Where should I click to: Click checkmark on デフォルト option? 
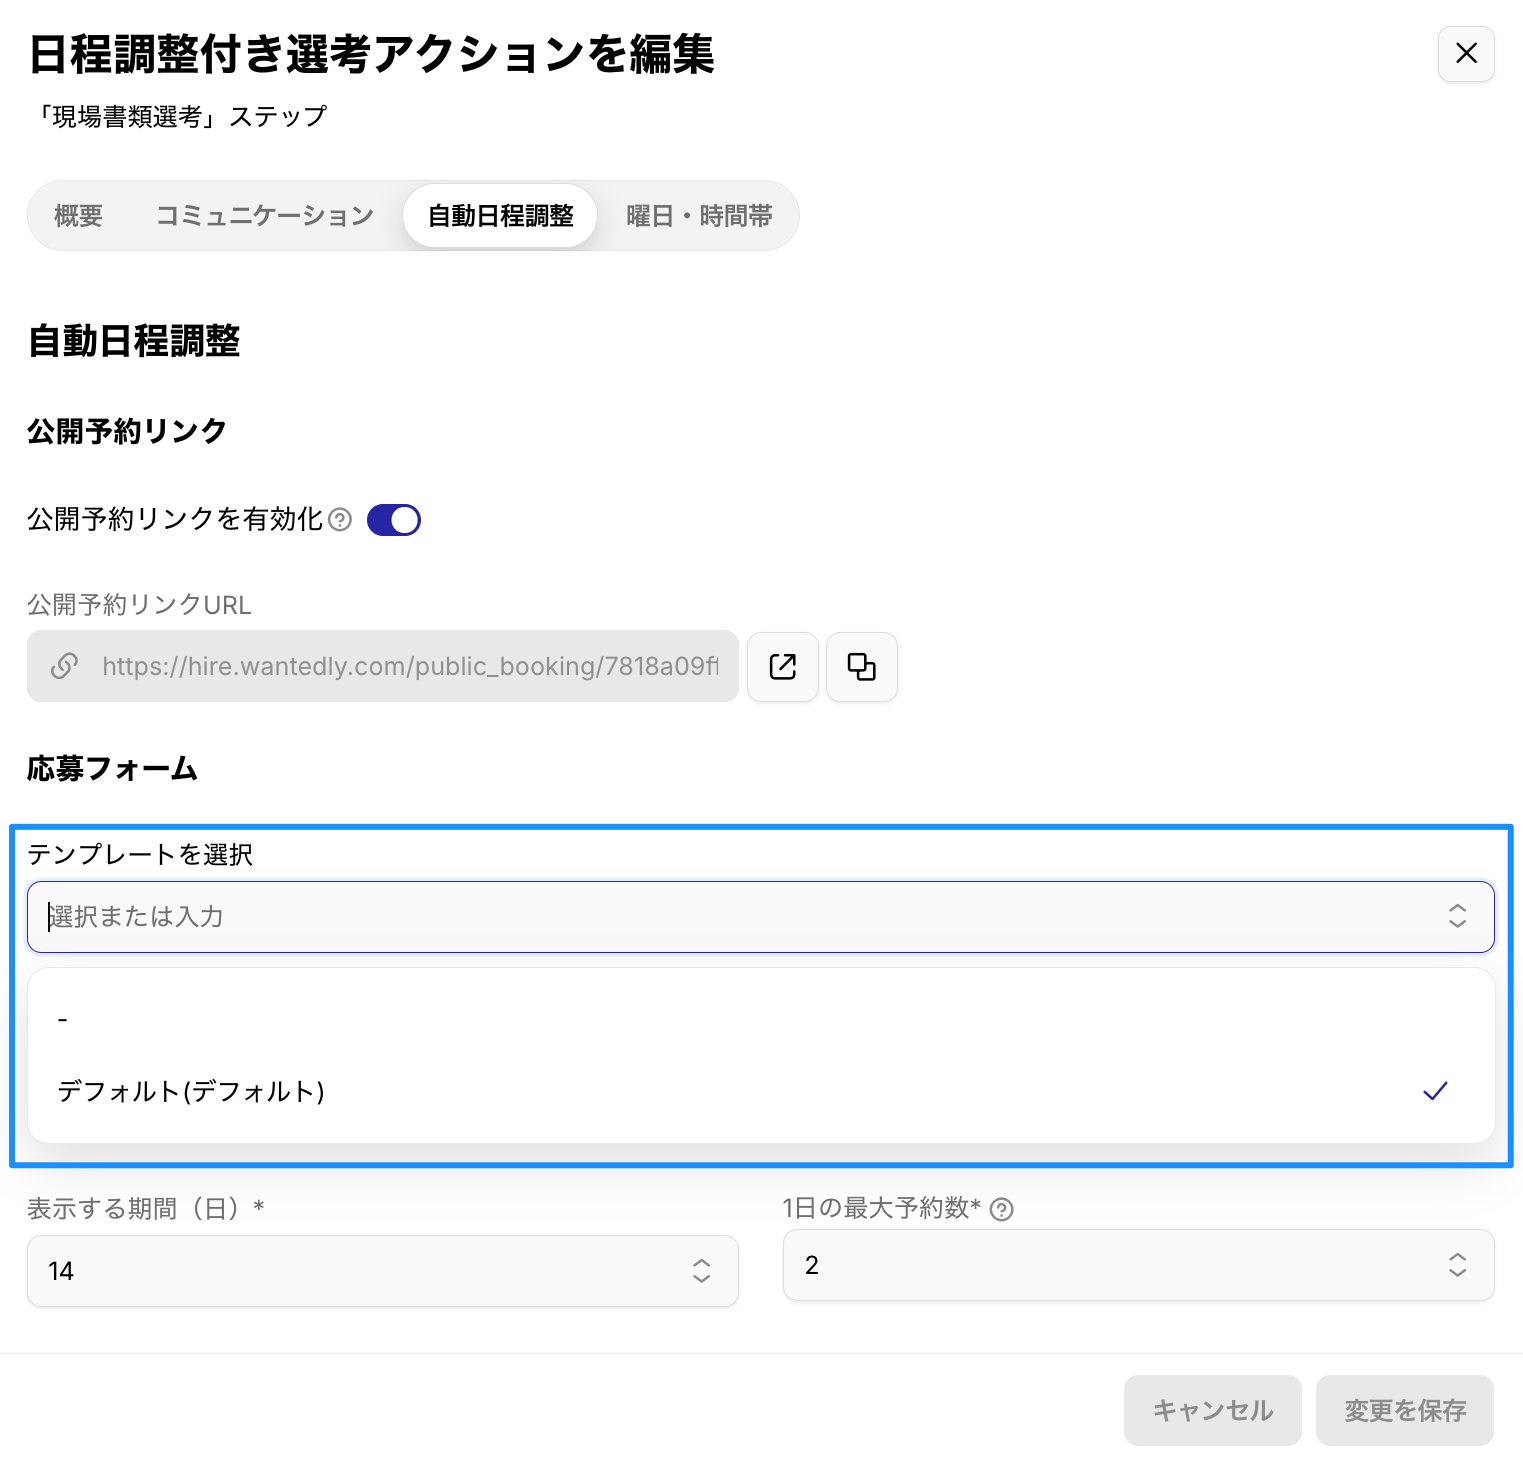[x=1434, y=1091]
